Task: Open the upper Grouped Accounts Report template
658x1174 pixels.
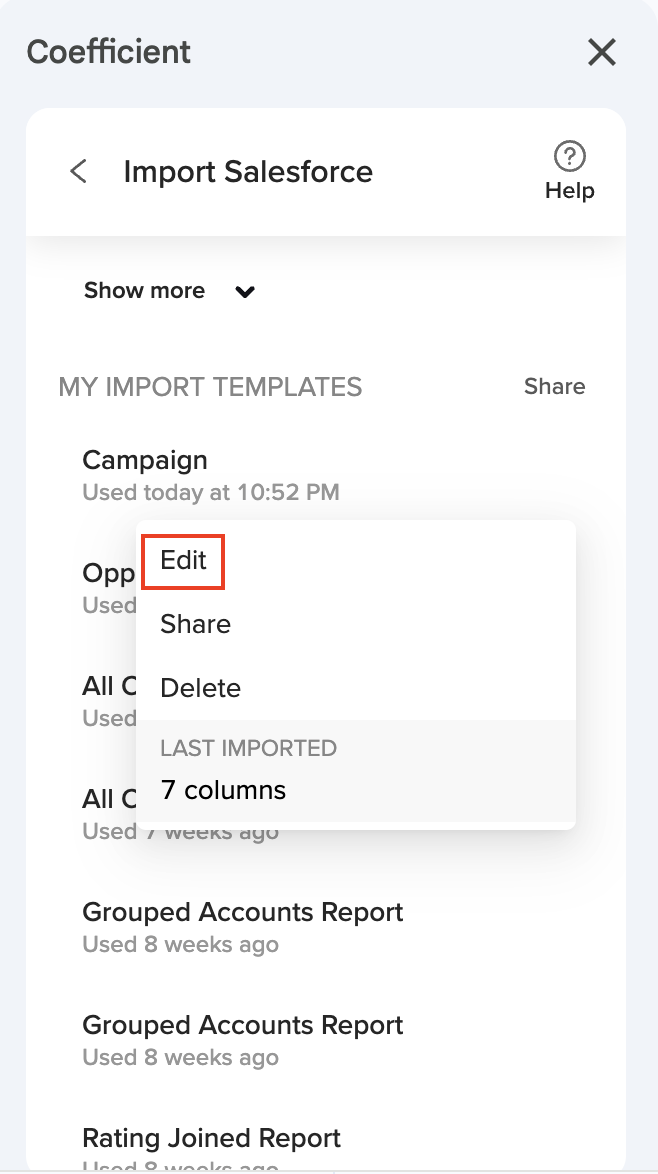Action: [242, 913]
